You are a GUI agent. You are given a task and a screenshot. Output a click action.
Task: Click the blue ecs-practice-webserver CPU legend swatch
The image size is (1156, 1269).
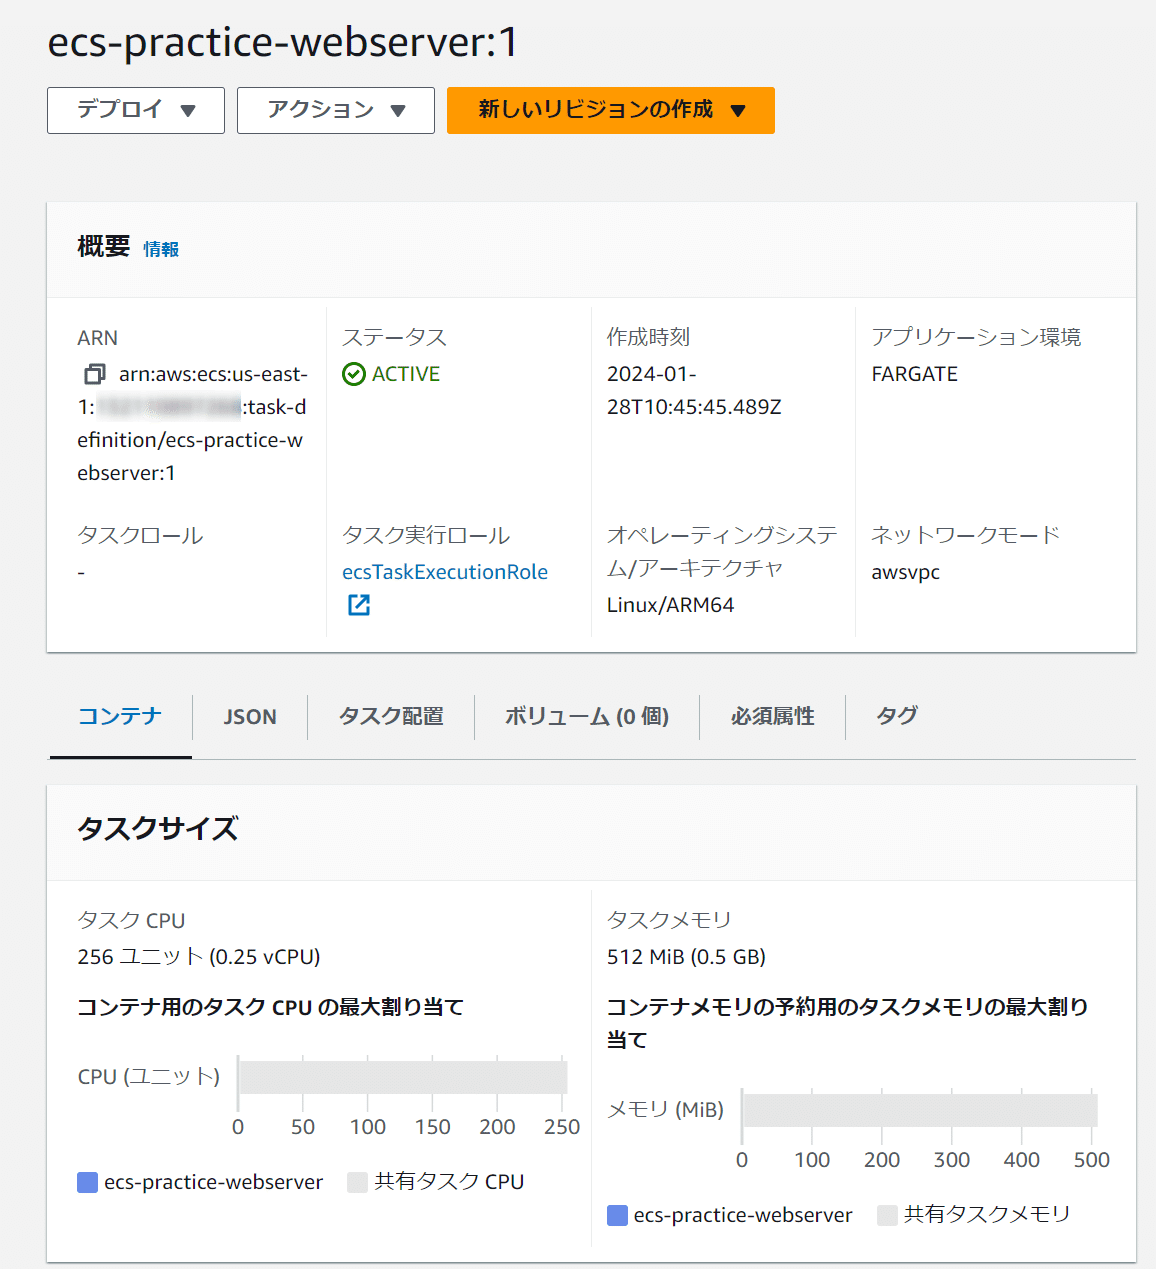88,1183
